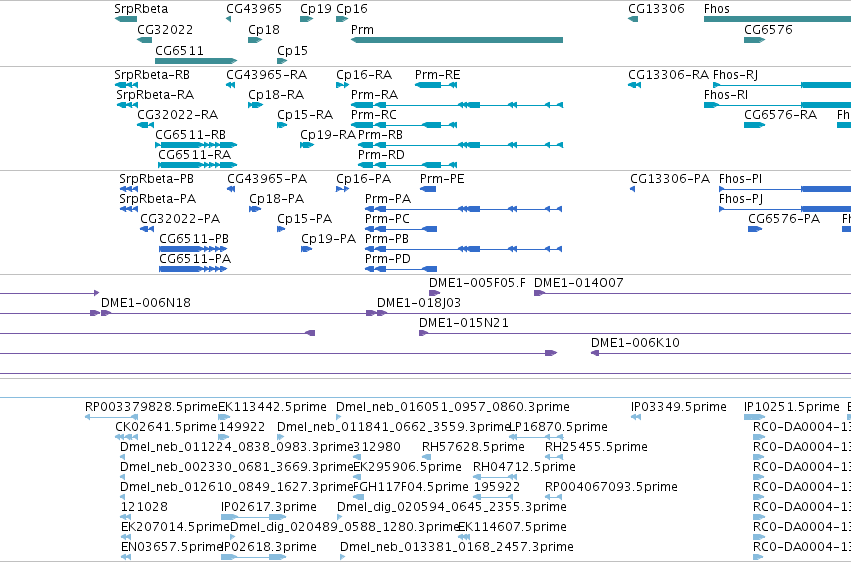Select transcript Fhos-RI

pos(726,94)
